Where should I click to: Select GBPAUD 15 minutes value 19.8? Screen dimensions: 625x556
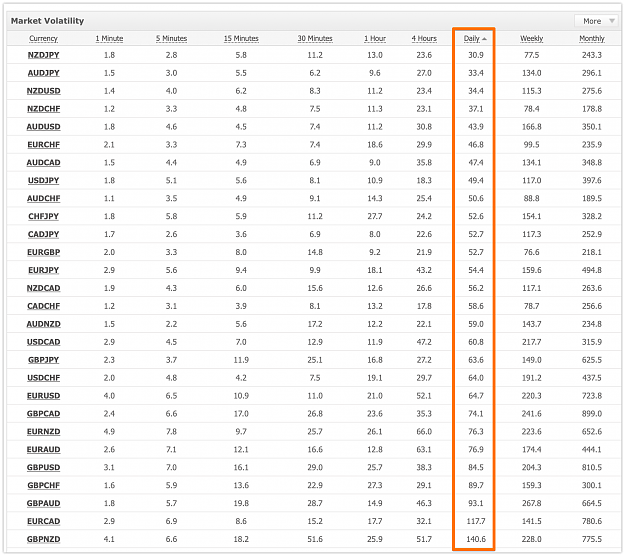[x=241, y=503]
